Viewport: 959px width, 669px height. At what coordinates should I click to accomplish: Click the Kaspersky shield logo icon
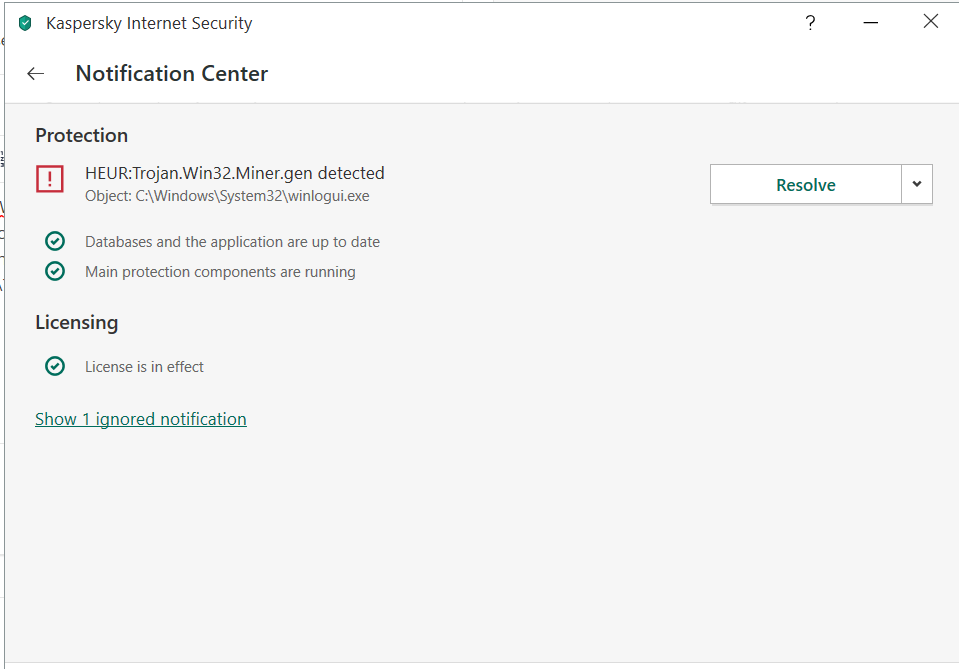click(x=25, y=23)
